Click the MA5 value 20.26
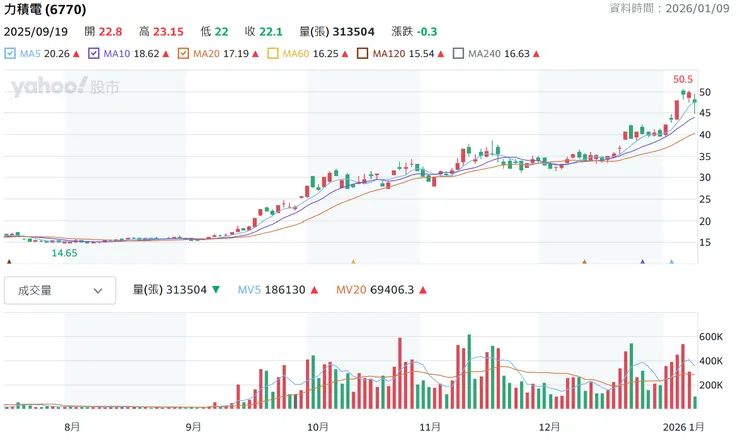 click(57, 53)
